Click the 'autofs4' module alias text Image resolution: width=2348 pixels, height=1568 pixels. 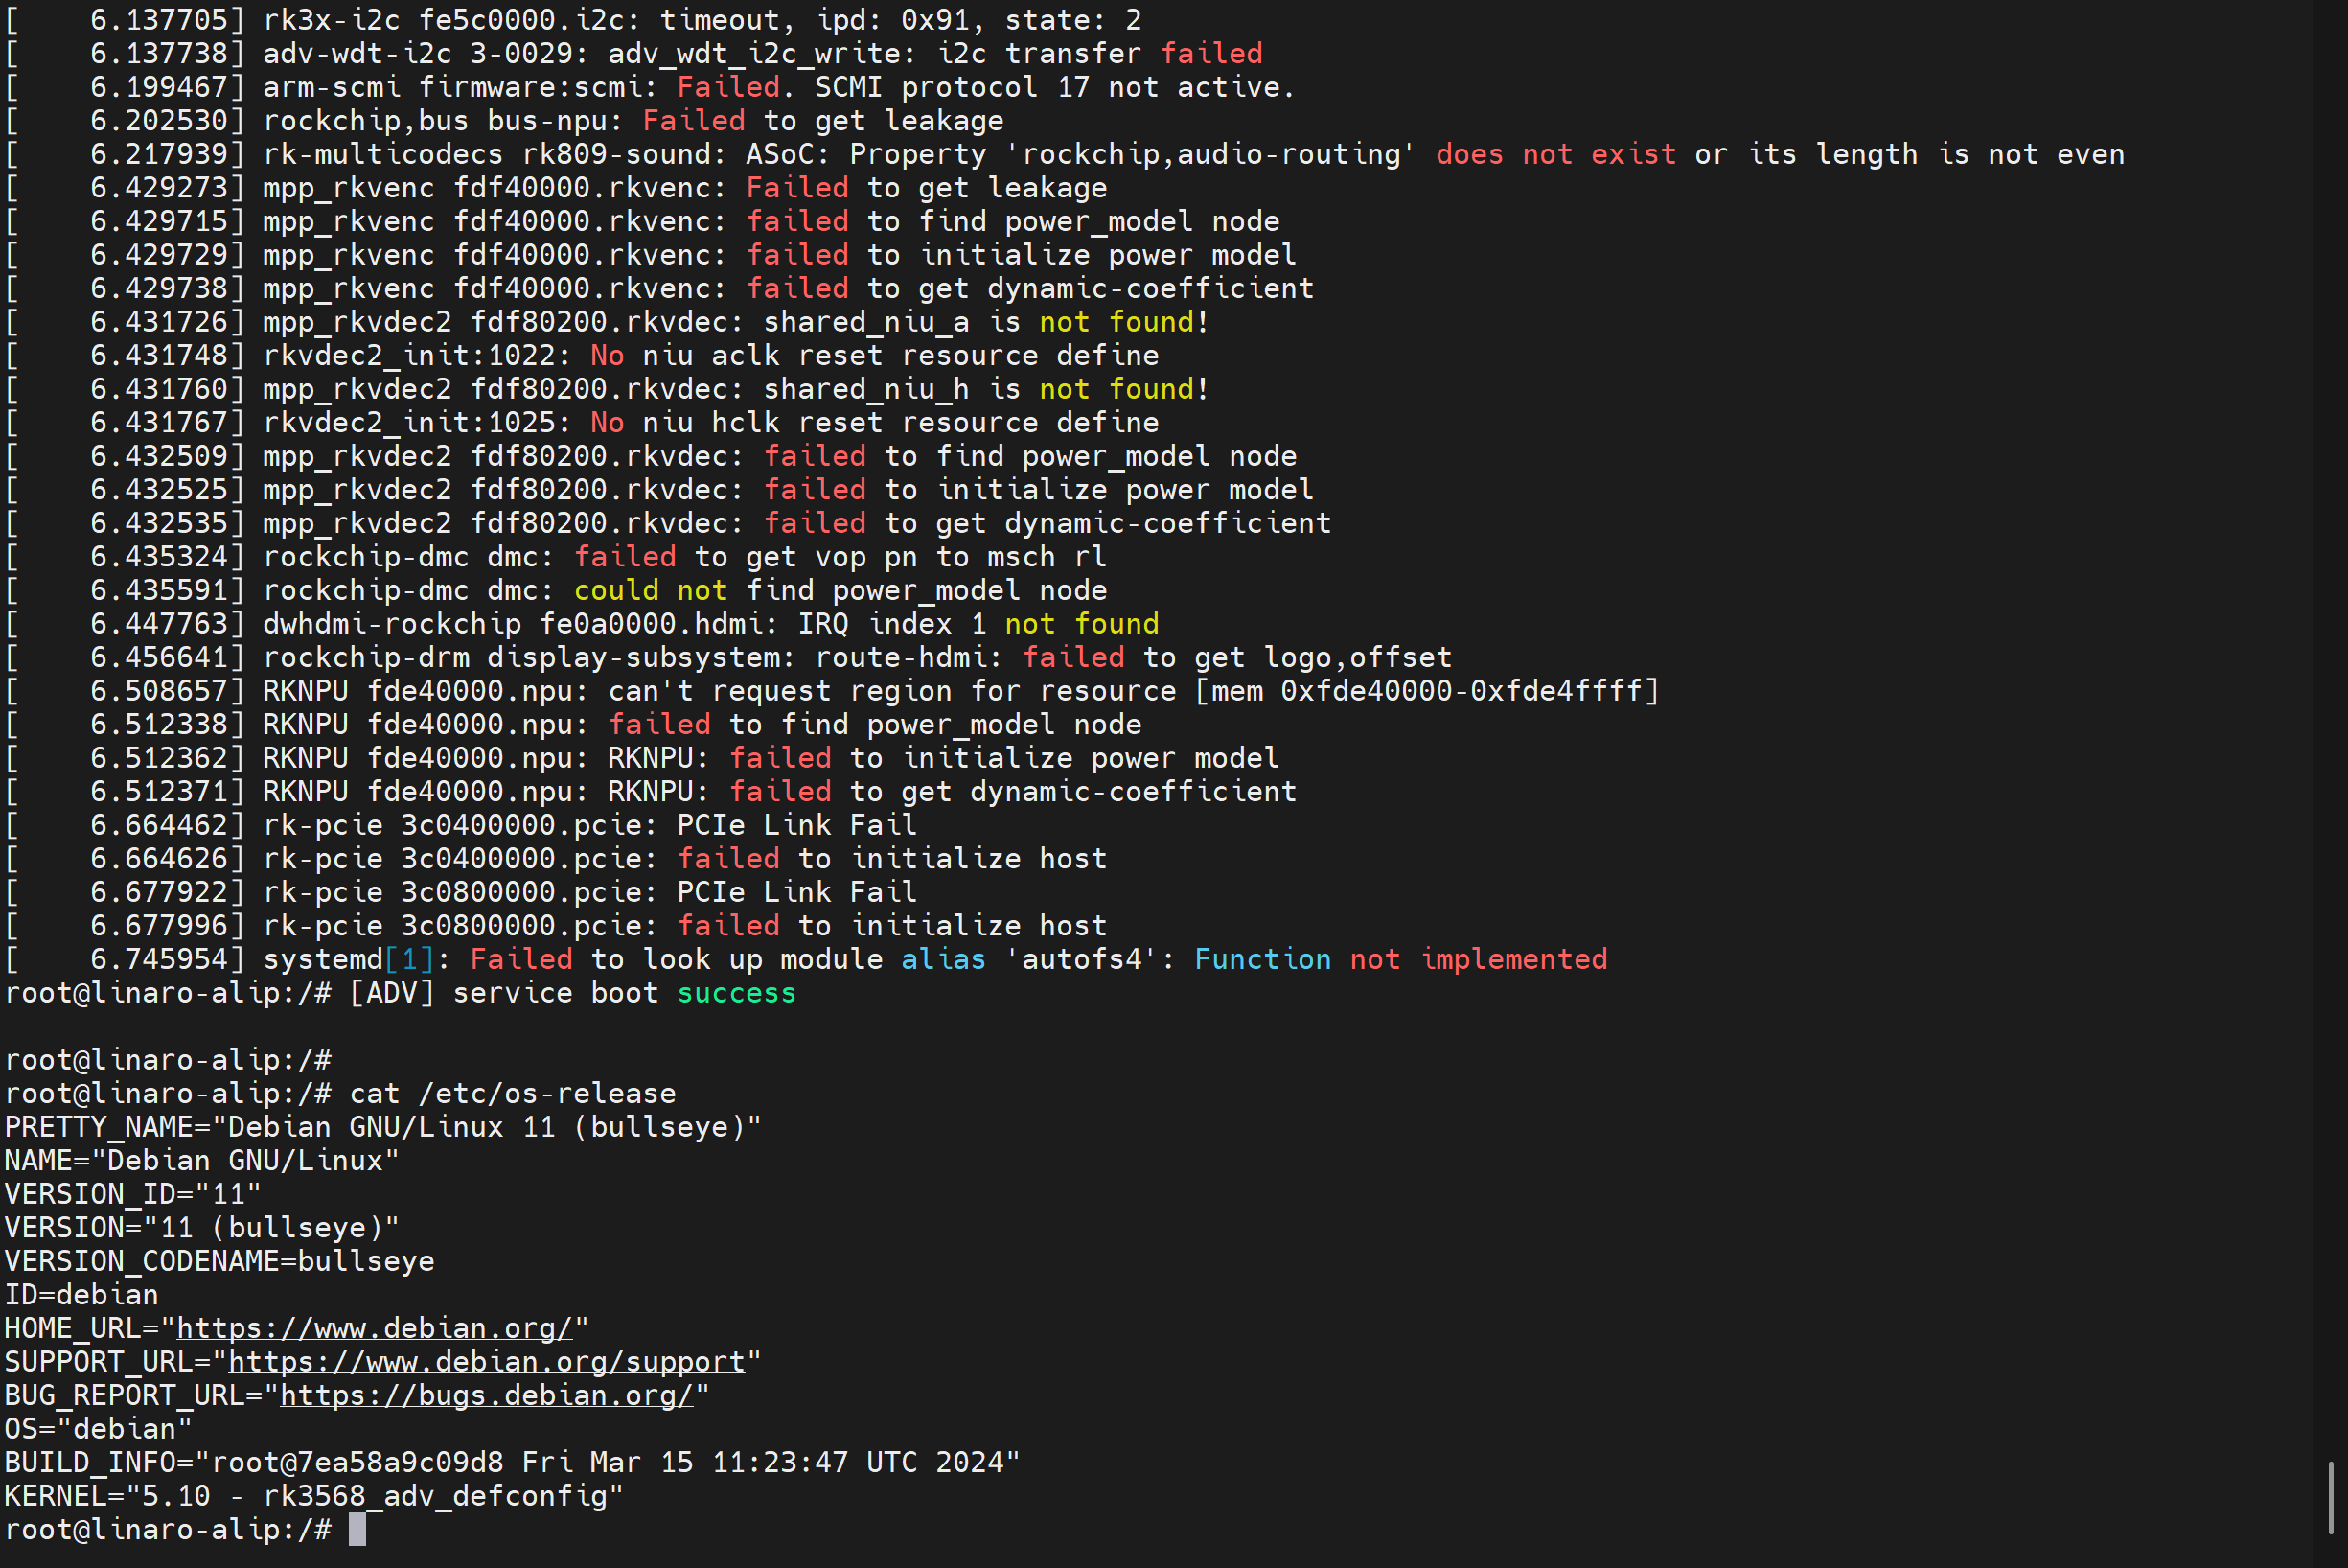coord(1081,959)
